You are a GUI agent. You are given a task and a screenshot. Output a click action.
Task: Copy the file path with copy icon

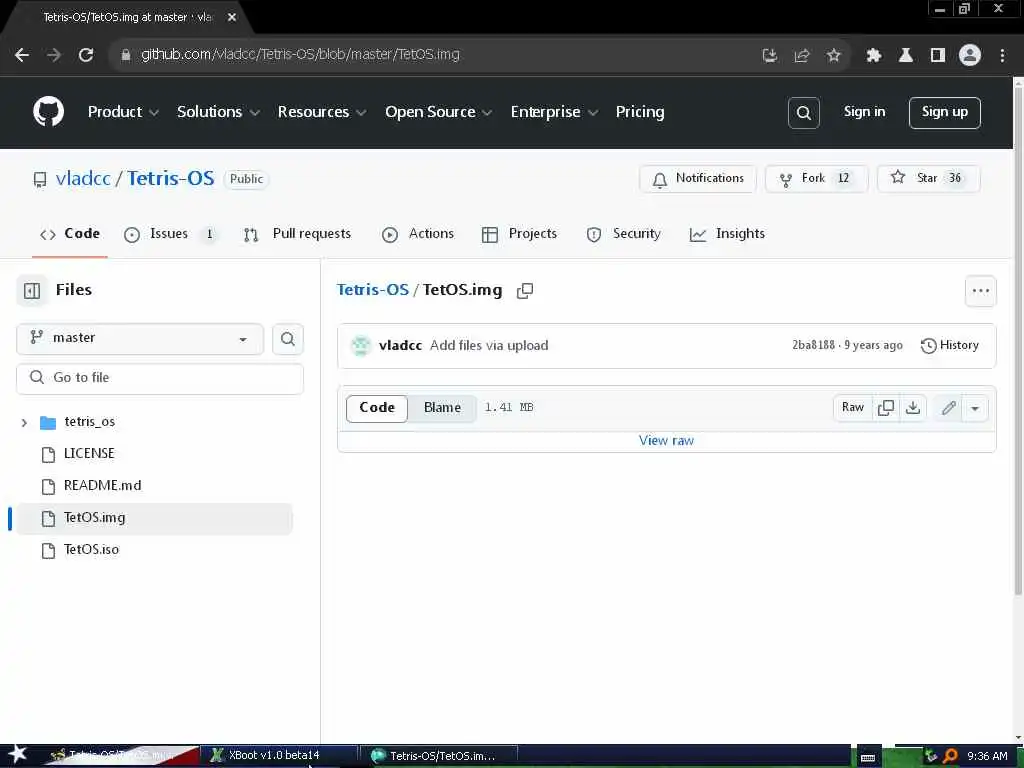click(x=524, y=291)
